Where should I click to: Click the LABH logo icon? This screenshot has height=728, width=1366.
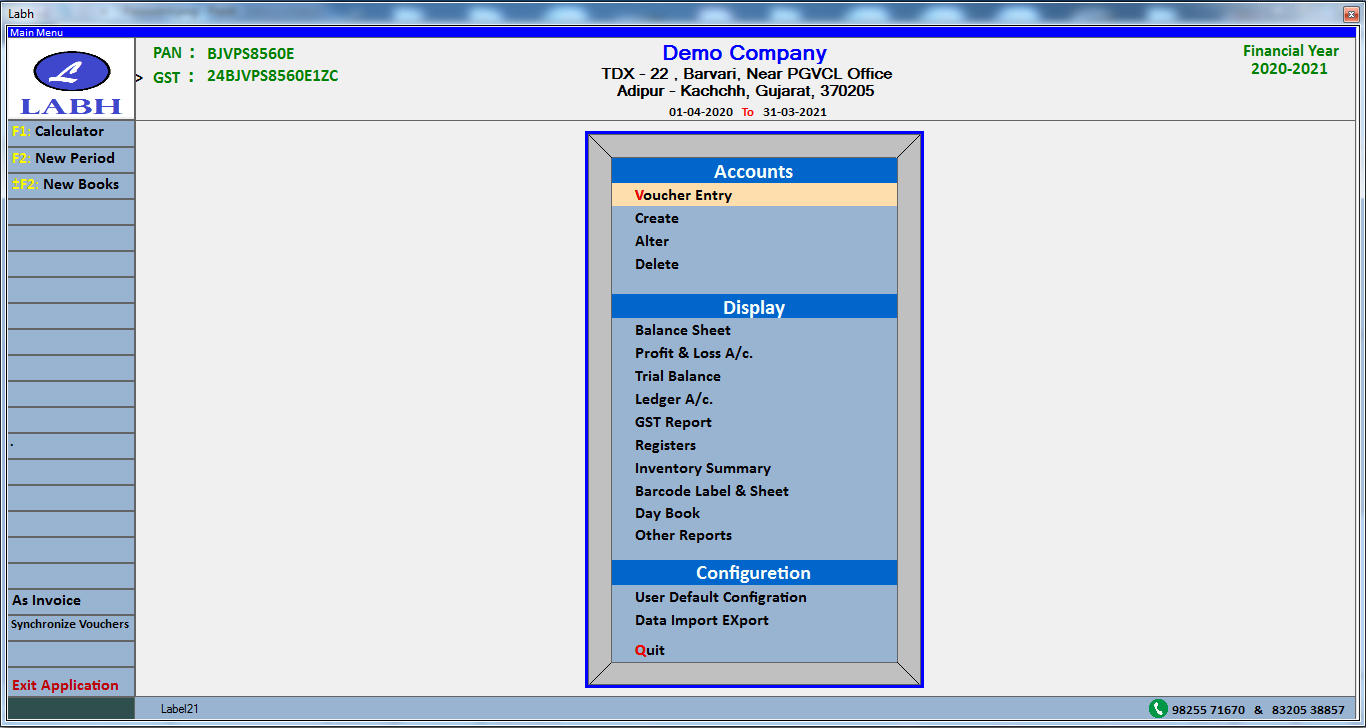coord(71,78)
